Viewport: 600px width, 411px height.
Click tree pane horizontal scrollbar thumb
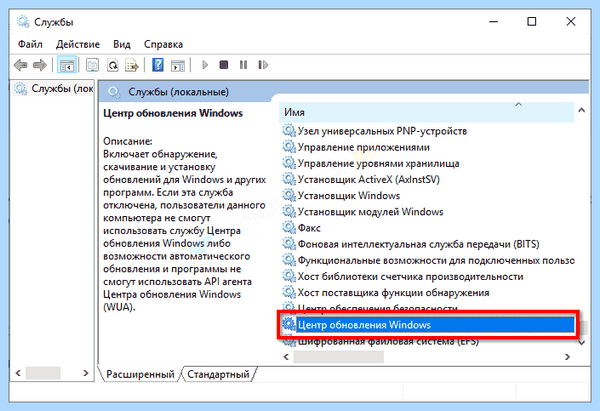coord(43,373)
